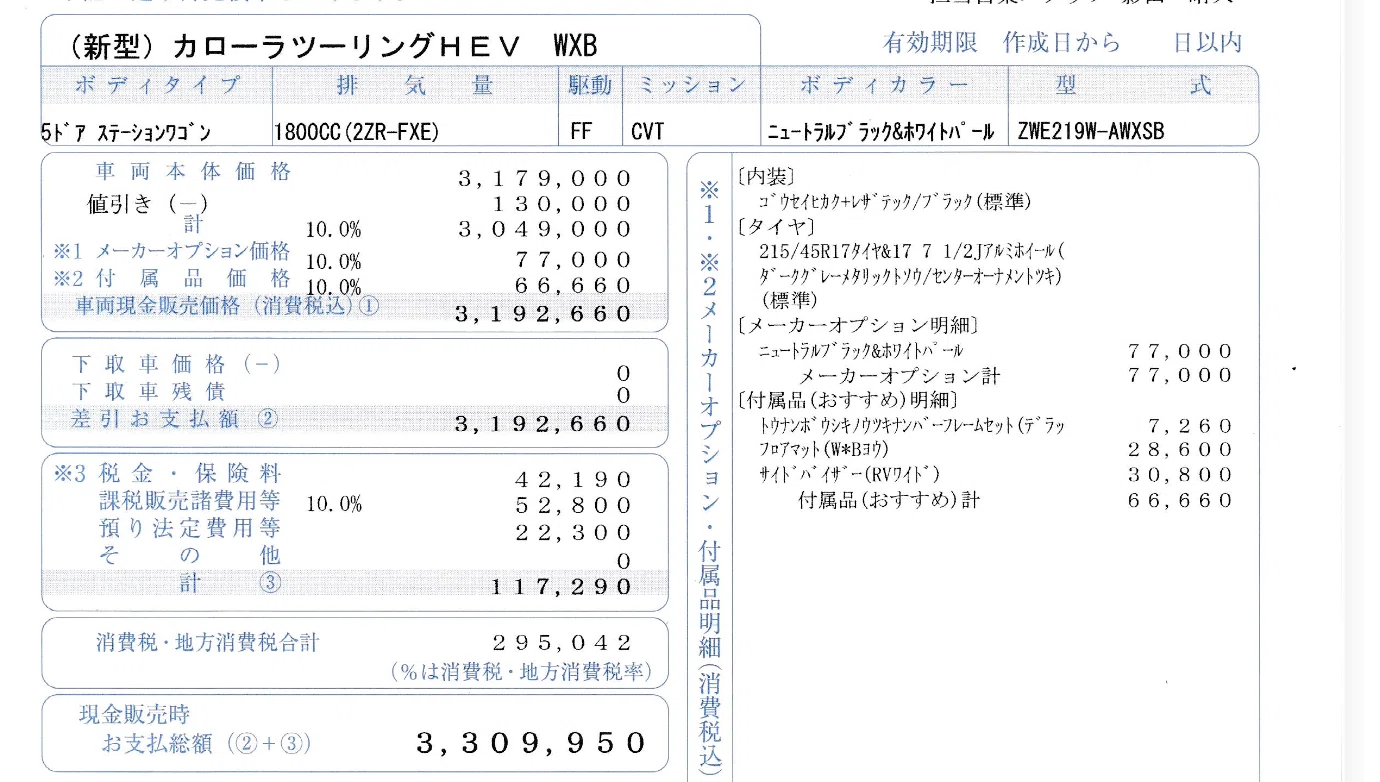Click the [タイヤ] section heading
Image resolution: width=1380 pixels, height=782 pixels.
click(x=775, y=226)
